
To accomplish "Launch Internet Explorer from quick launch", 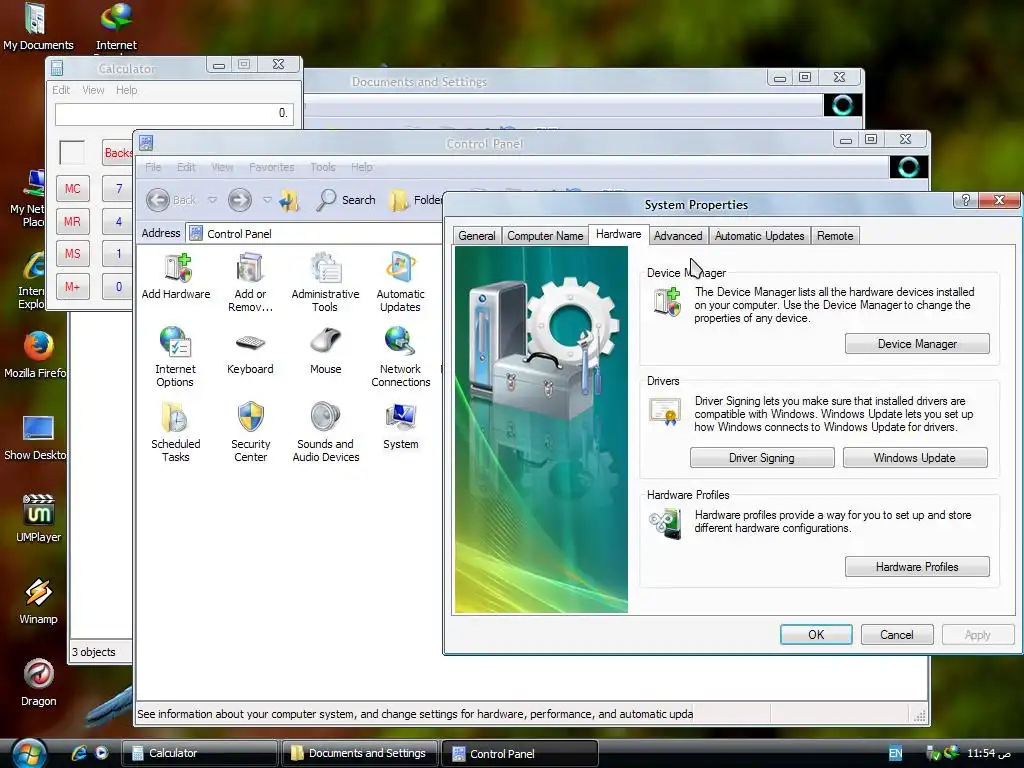I will pyautogui.click(x=79, y=753).
